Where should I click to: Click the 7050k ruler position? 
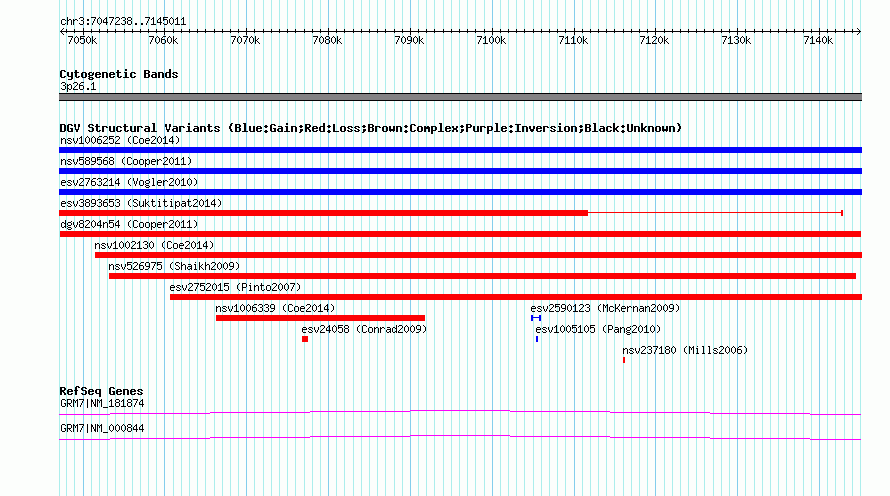pos(82,40)
